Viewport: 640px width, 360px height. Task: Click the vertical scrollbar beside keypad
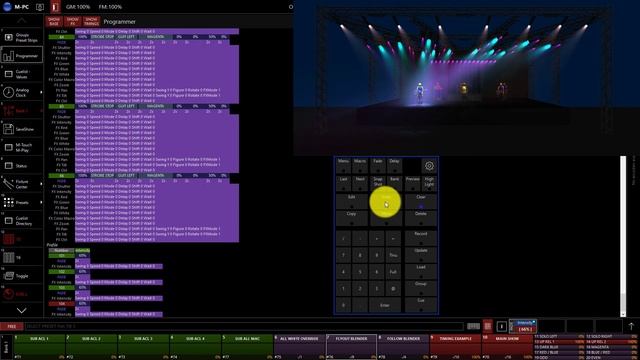[623, 236]
